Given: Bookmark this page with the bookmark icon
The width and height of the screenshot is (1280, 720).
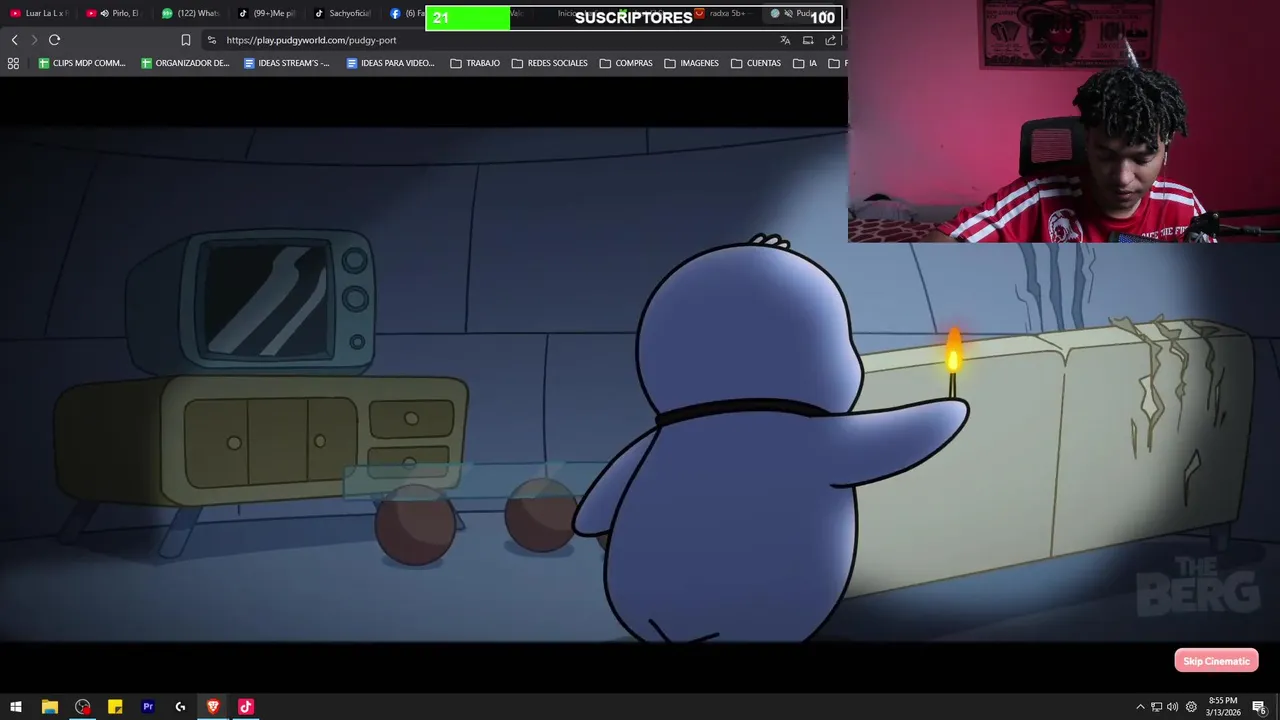Looking at the screenshot, I should (x=185, y=40).
